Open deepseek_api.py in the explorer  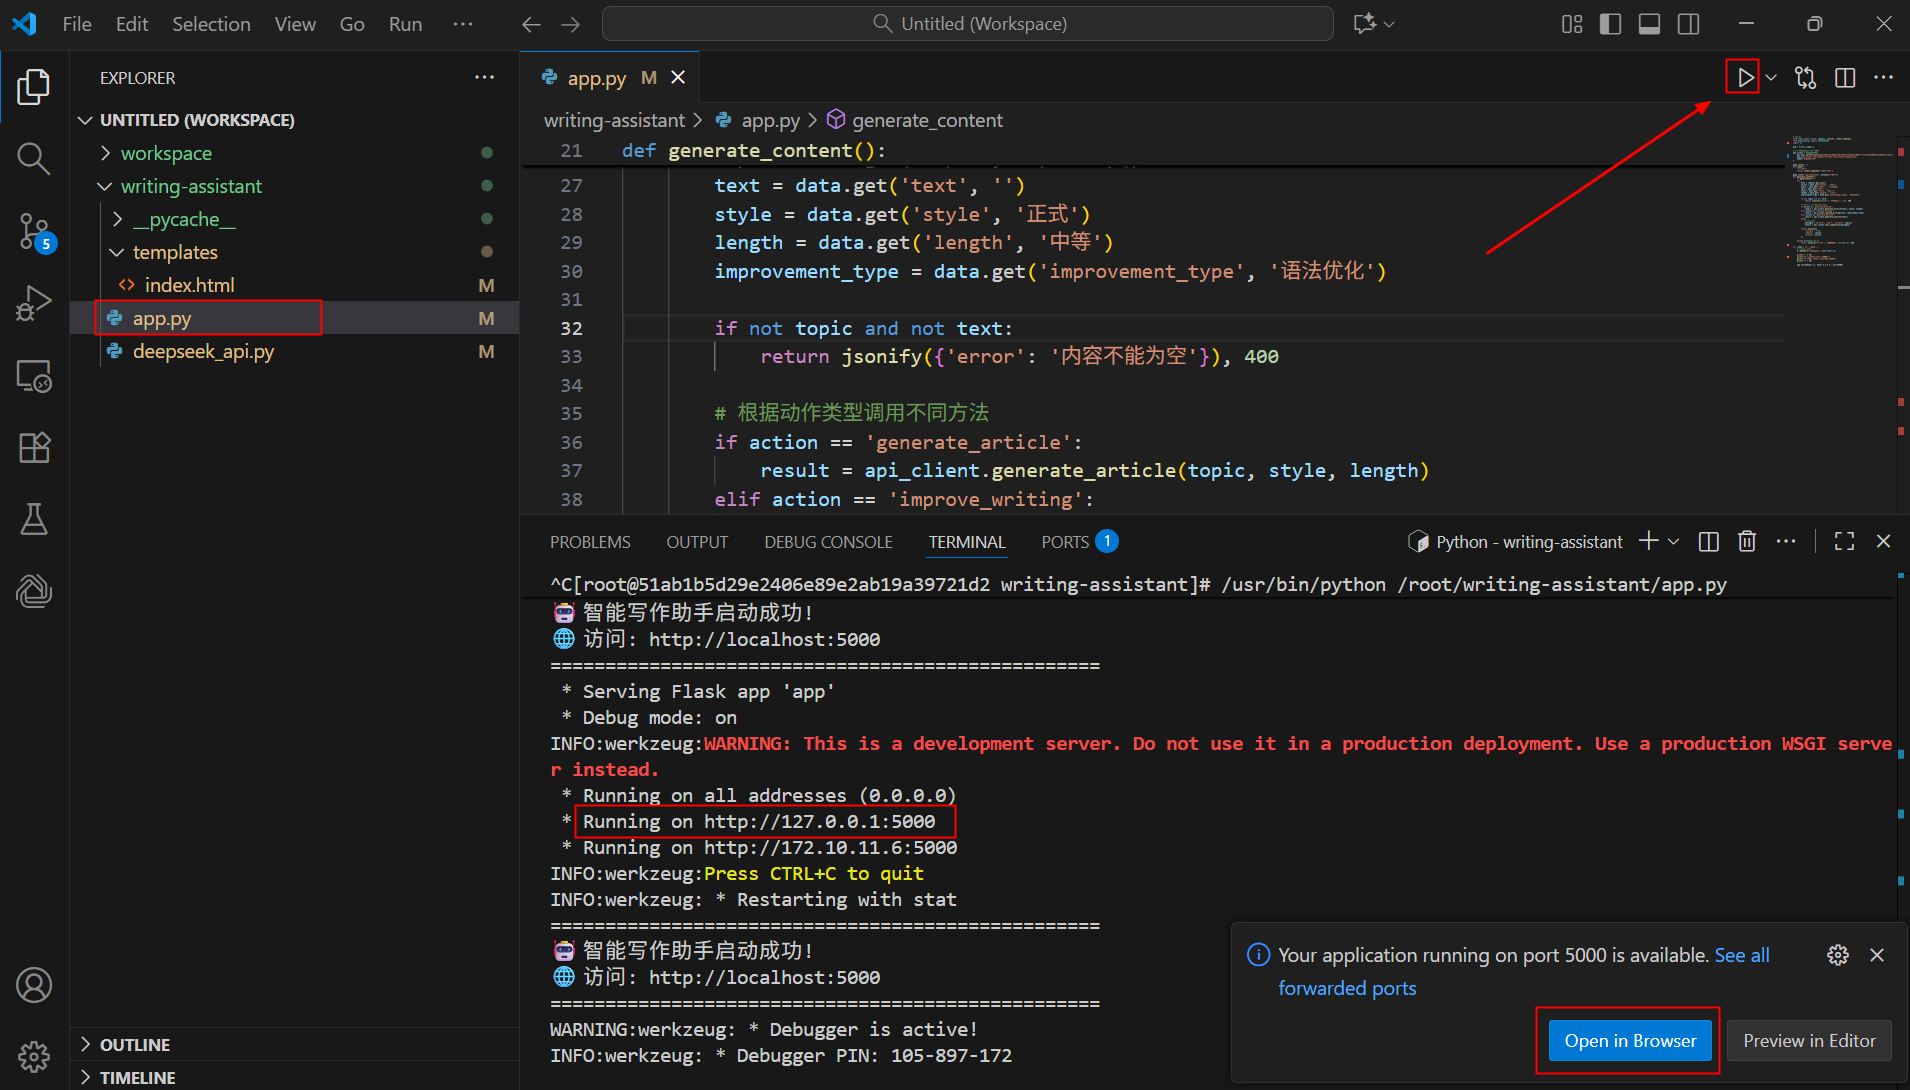203,351
